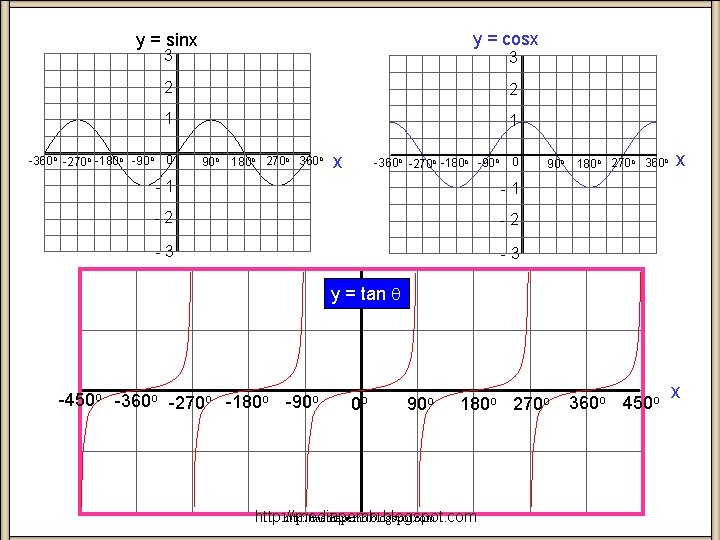
Task: Click the y-value 3 on the cosine graph
Action: [514, 57]
